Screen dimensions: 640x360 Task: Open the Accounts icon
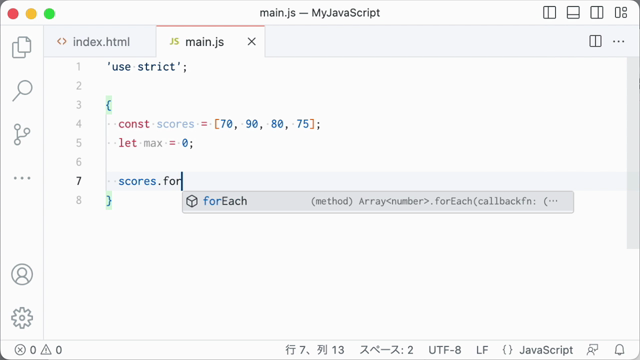tap(22, 274)
